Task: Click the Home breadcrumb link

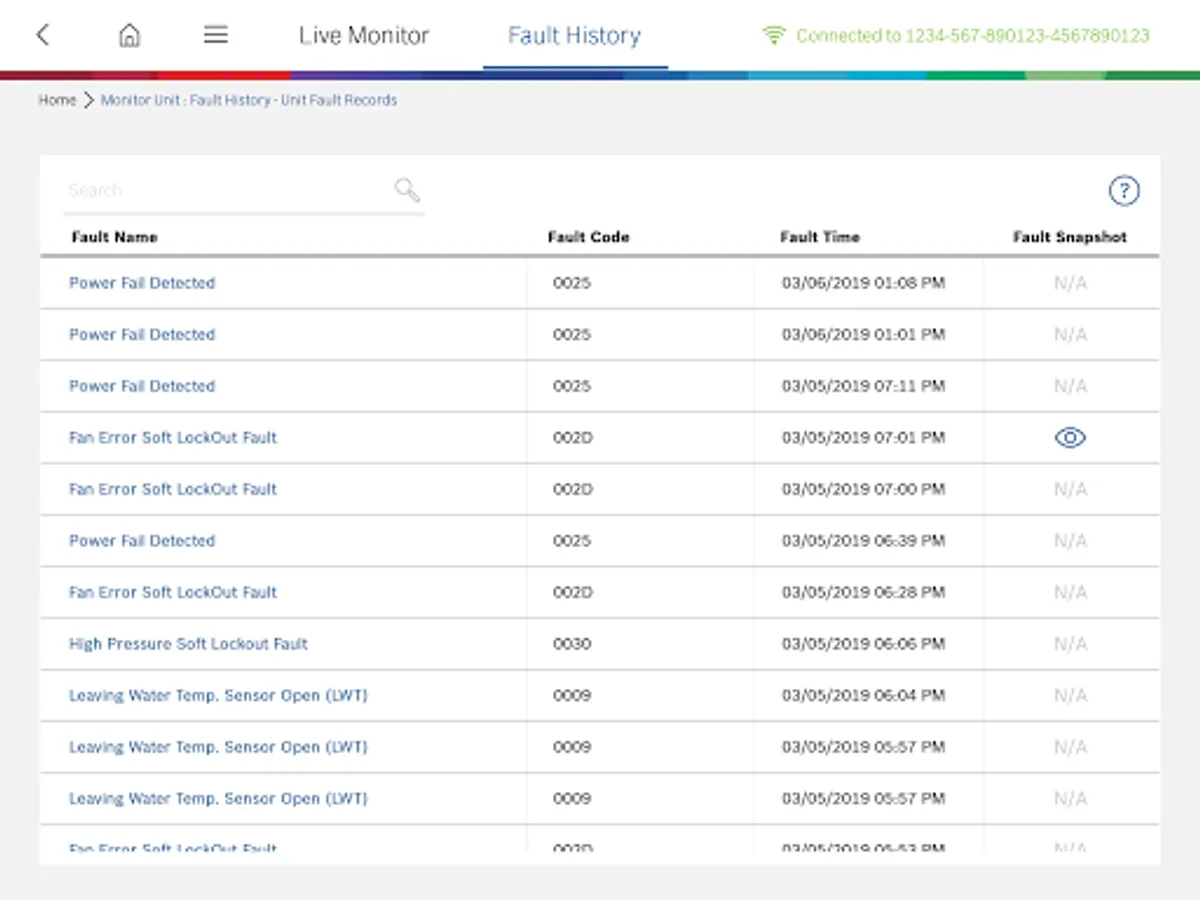Action: (x=57, y=100)
